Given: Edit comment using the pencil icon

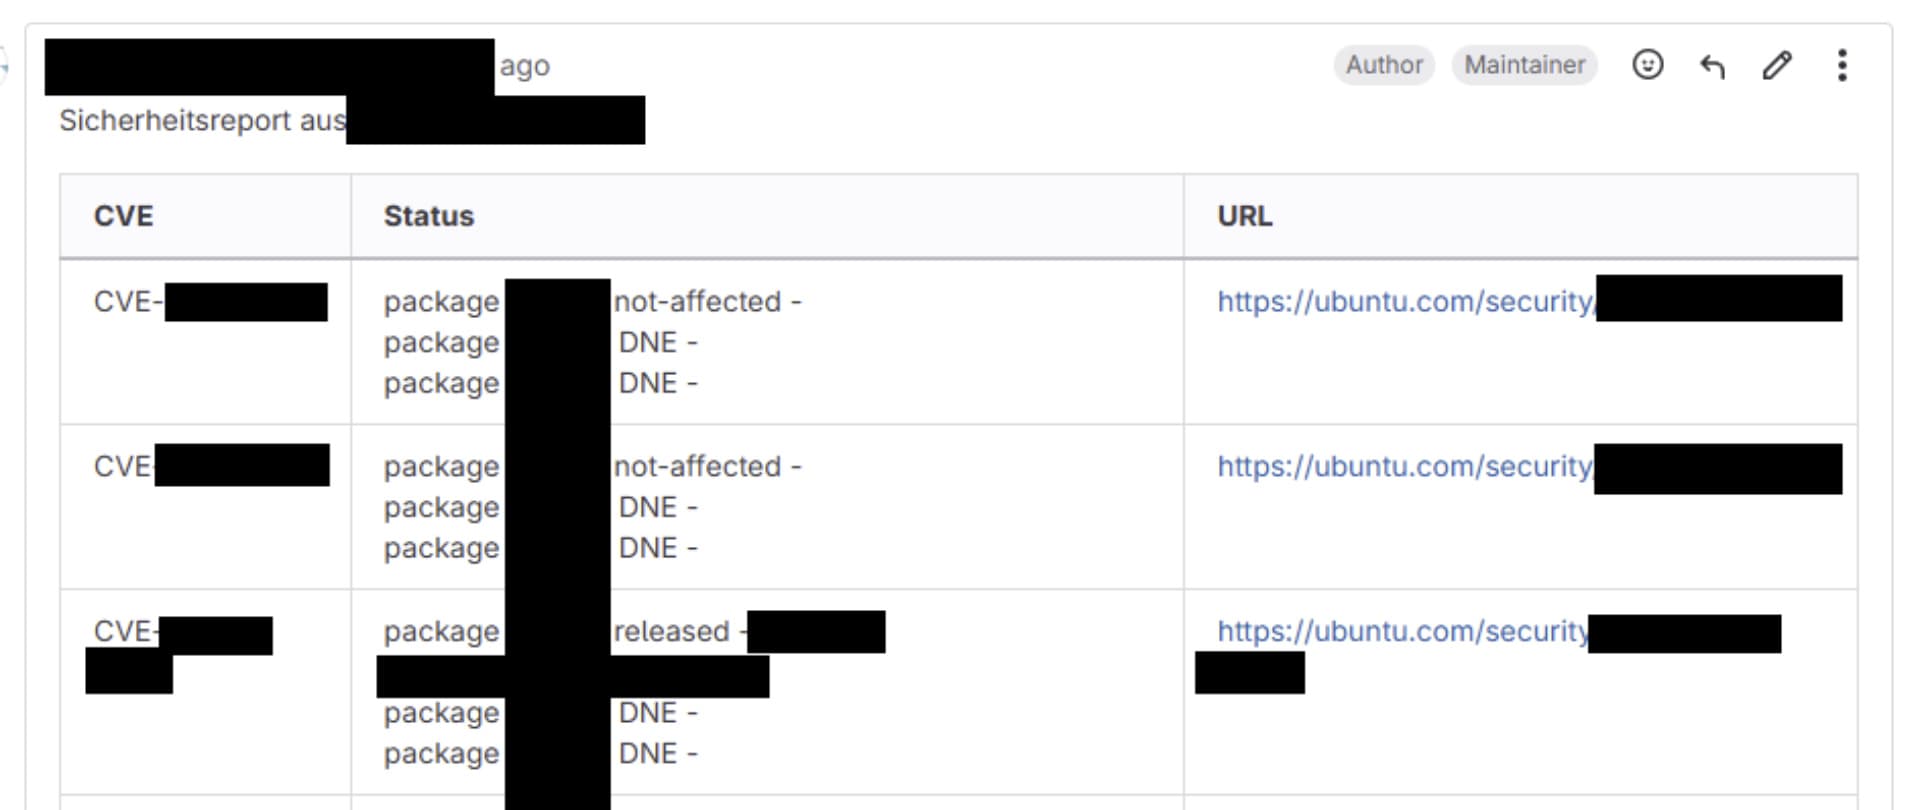Looking at the screenshot, I should 1777,66.
